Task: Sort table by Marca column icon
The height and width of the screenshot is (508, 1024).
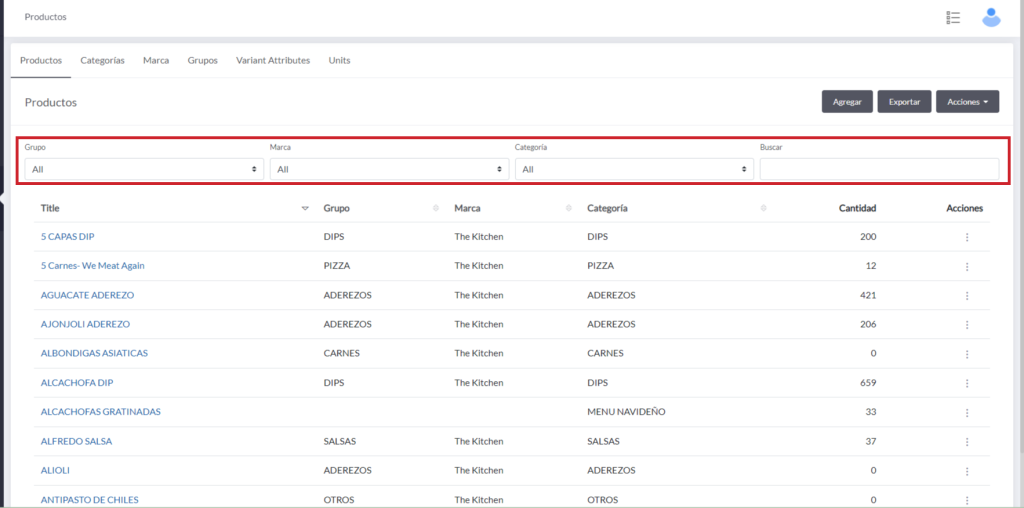Action: click(x=568, y=209)
